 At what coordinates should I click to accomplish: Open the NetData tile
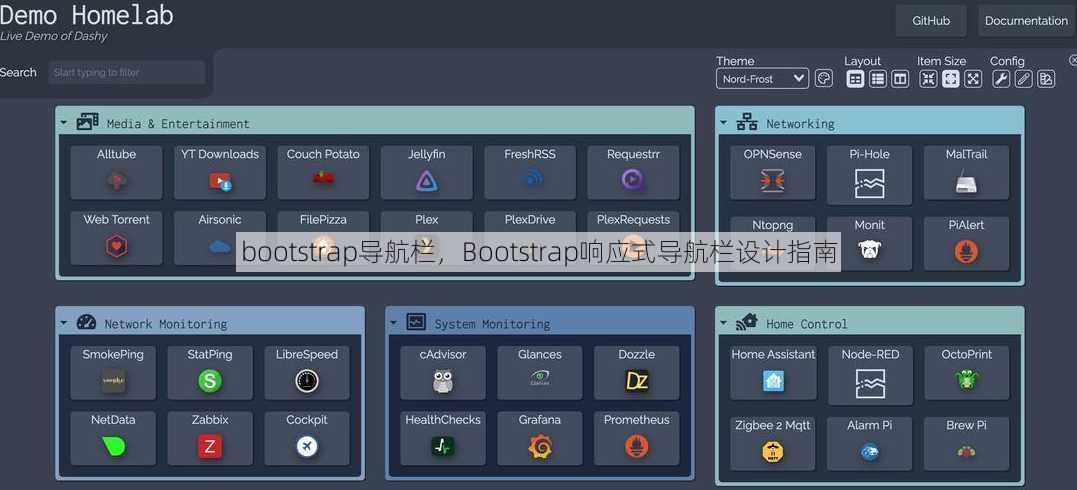(113, 438)
